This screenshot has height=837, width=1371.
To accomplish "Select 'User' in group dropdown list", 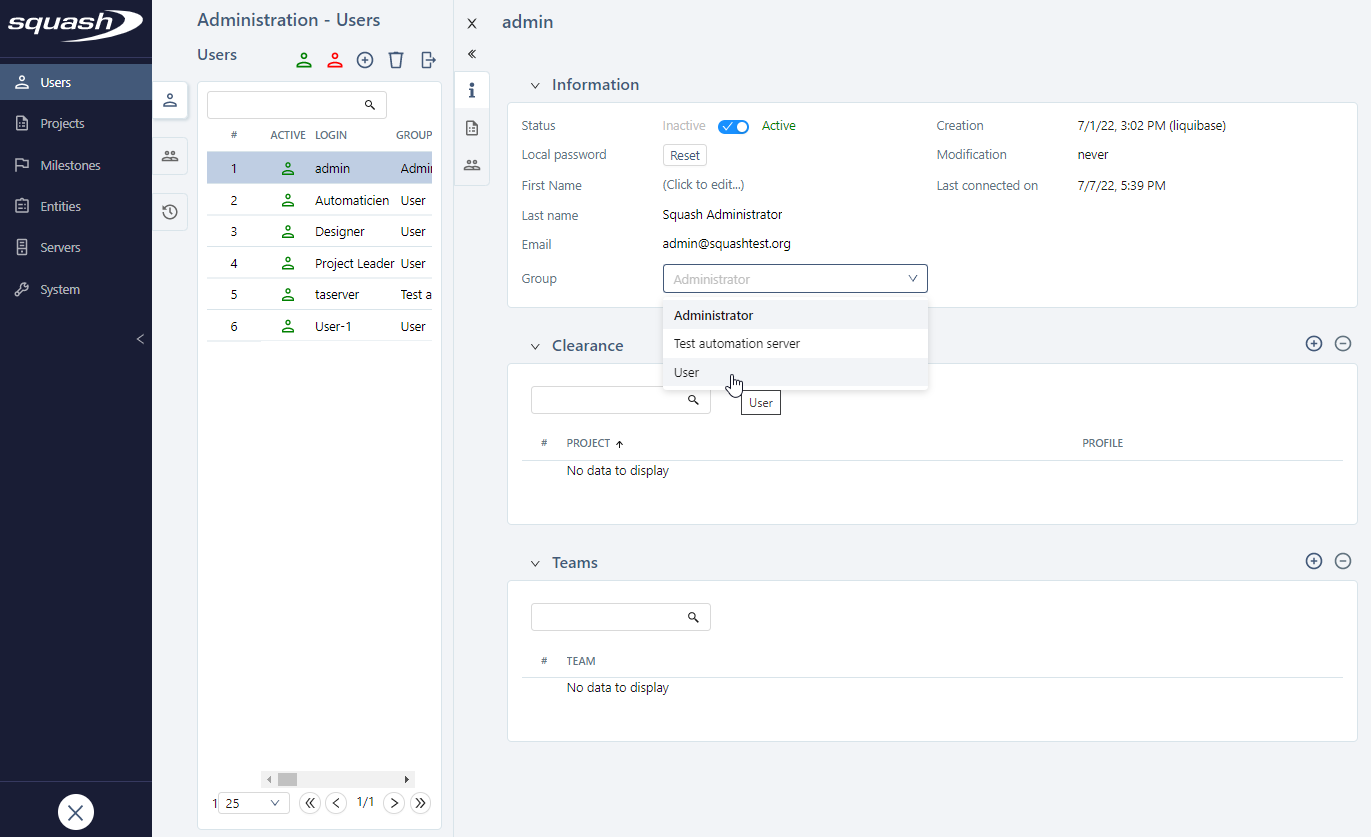I will pos(687,372).
